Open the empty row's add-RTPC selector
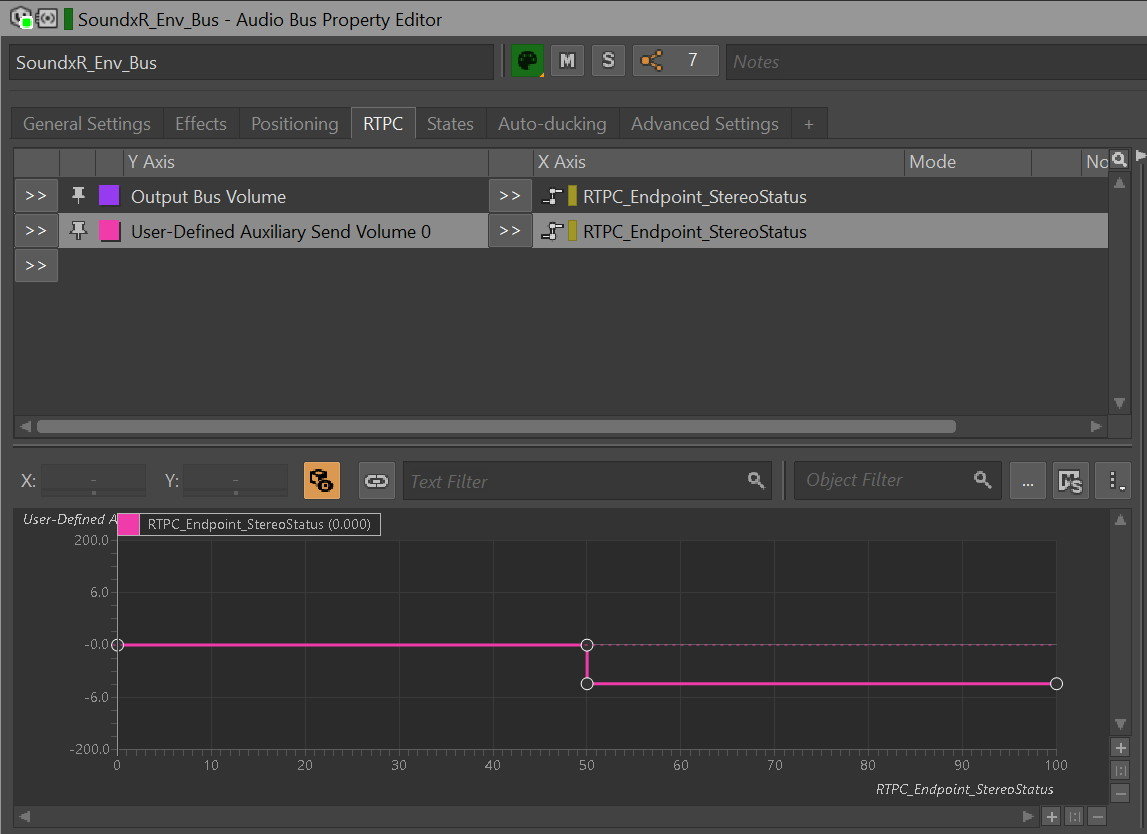This screenshot has height=834, width=1147. click(x=36, y=266)
